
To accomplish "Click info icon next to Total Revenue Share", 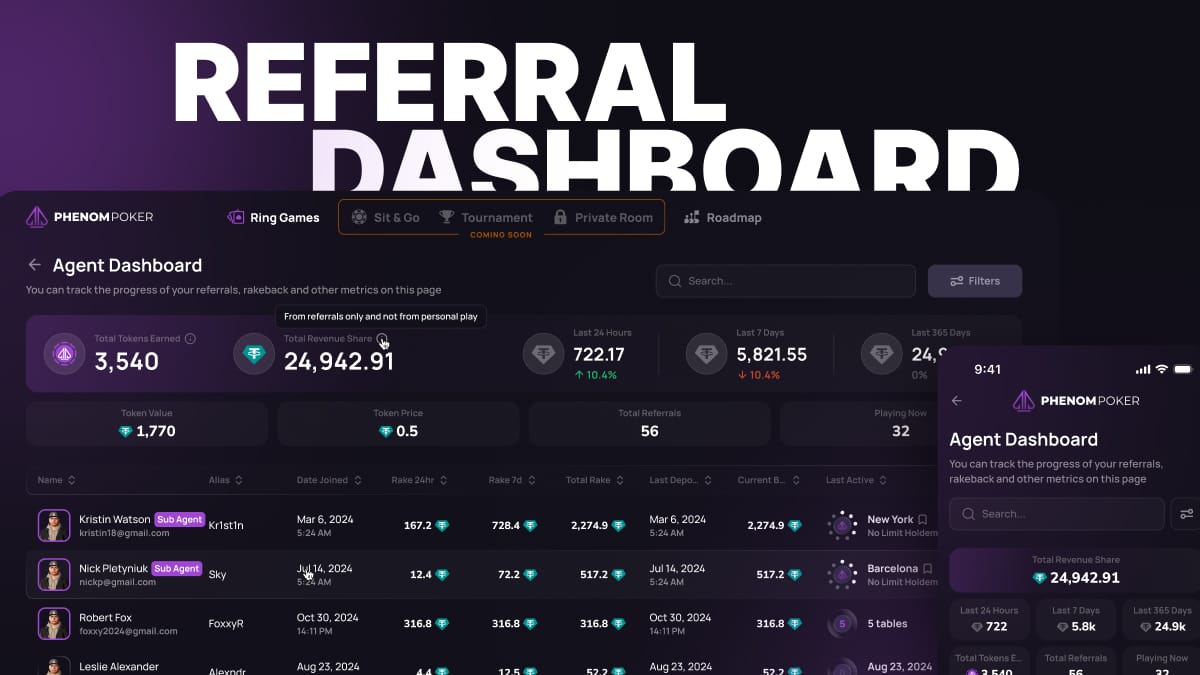I will tap(383, 339).
